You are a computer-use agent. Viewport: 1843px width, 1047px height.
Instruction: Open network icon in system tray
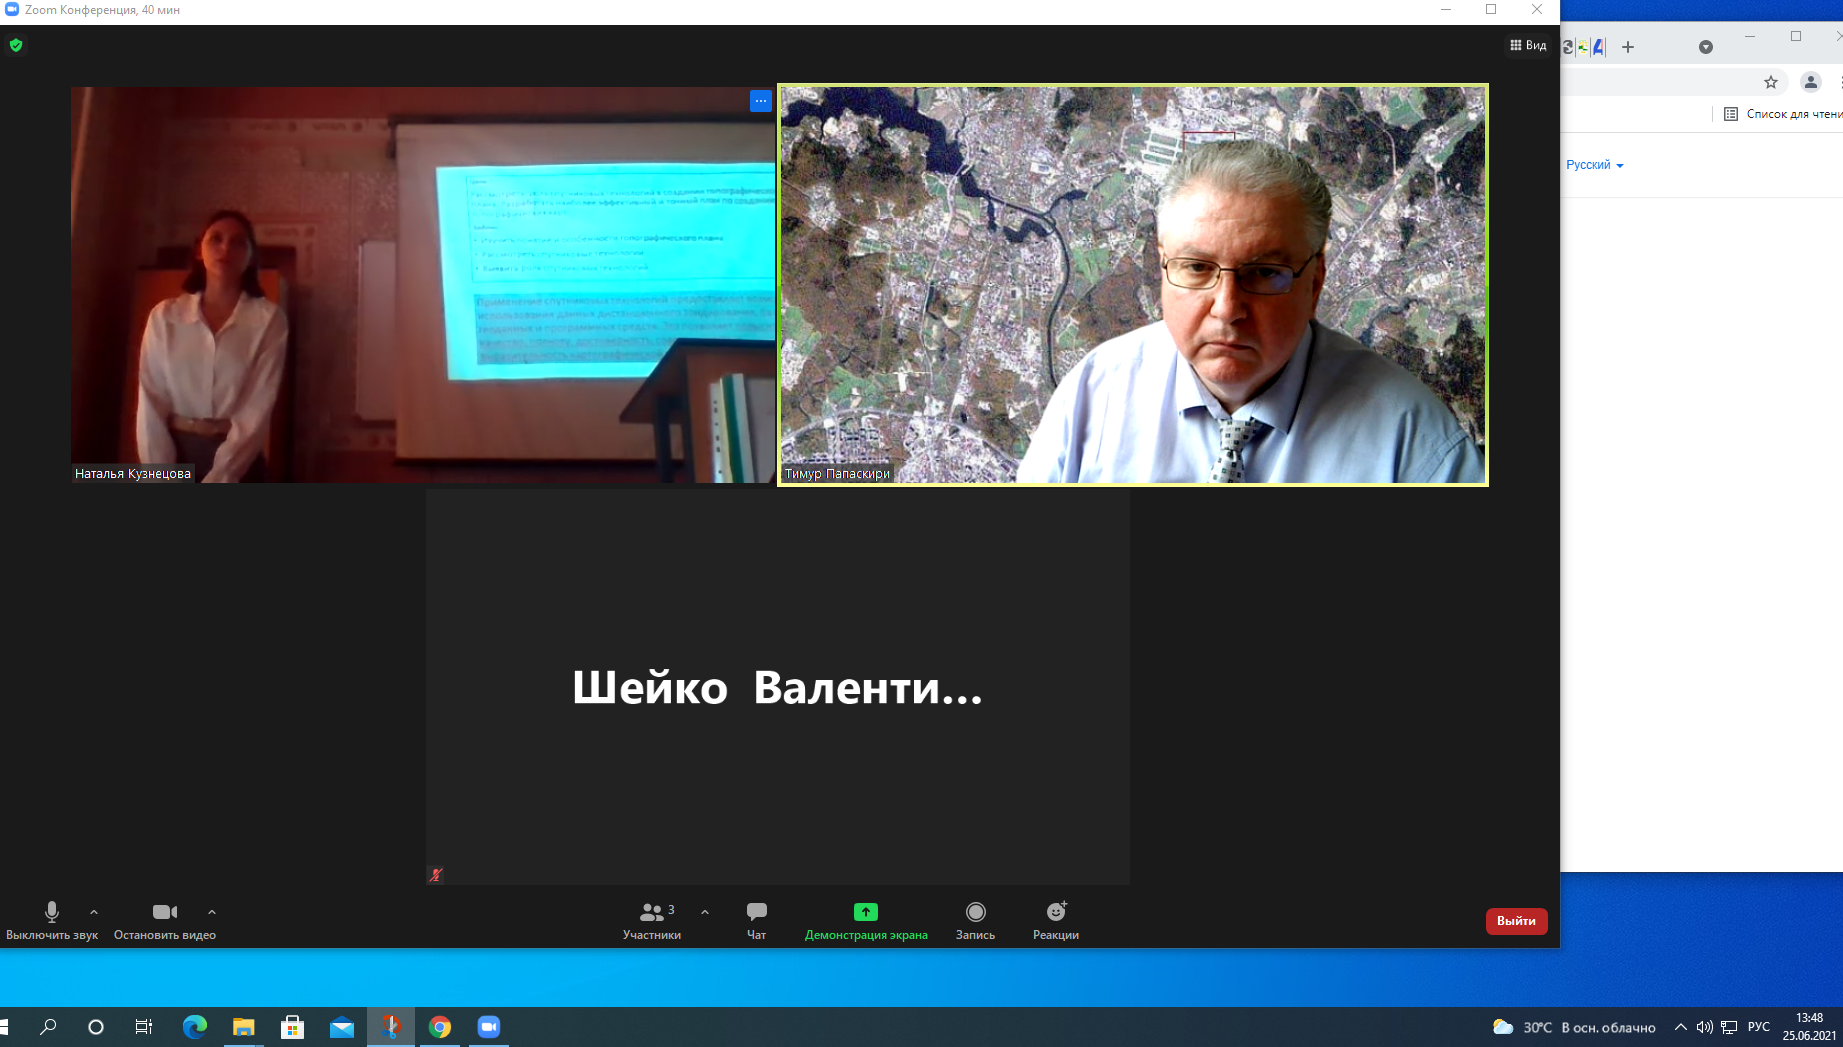click(x=1729, y=1027)
